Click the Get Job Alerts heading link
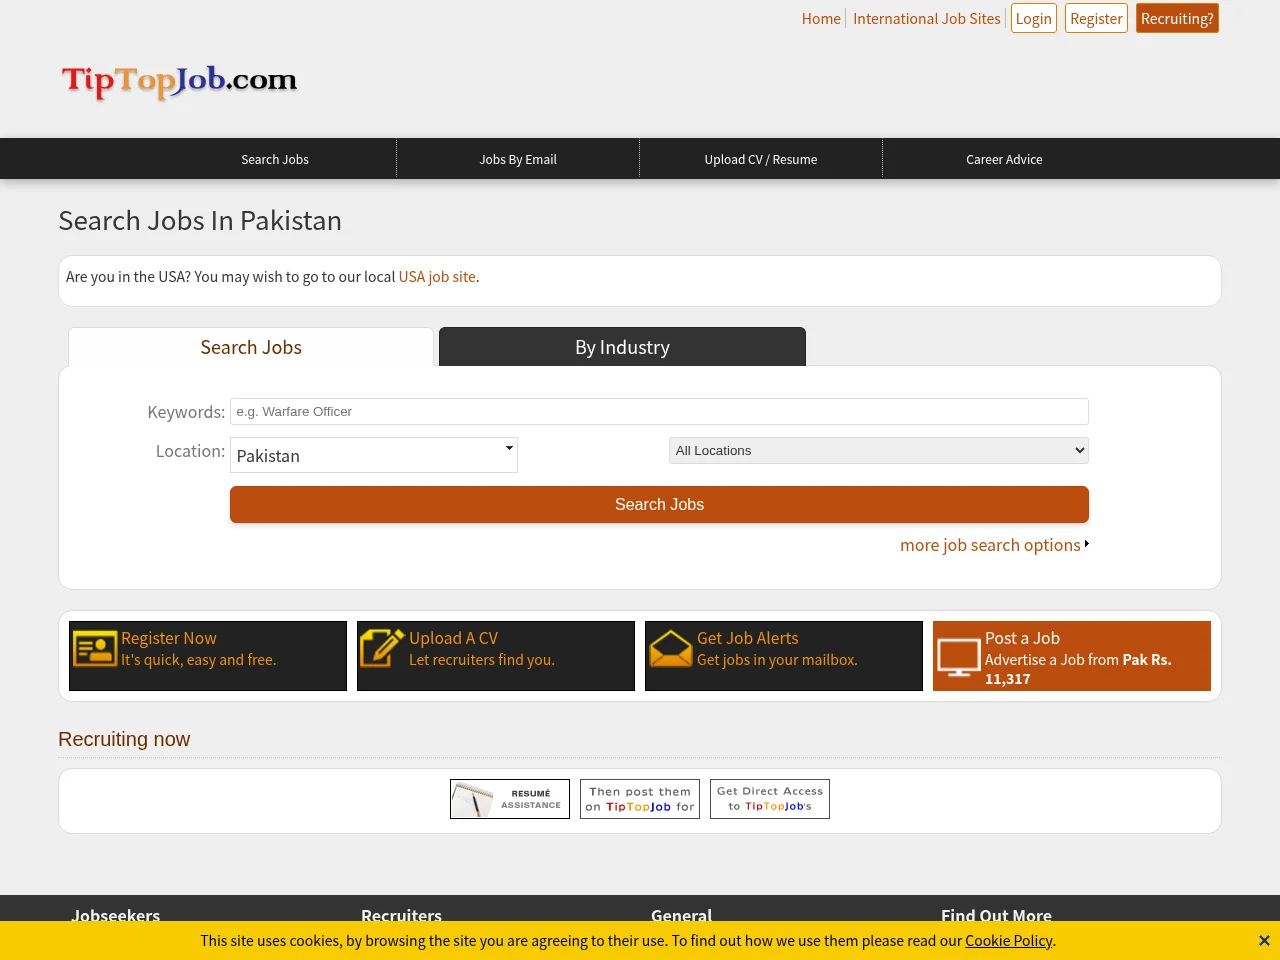Viewport: 1280px width, 960px height. (x=748, y=638)
